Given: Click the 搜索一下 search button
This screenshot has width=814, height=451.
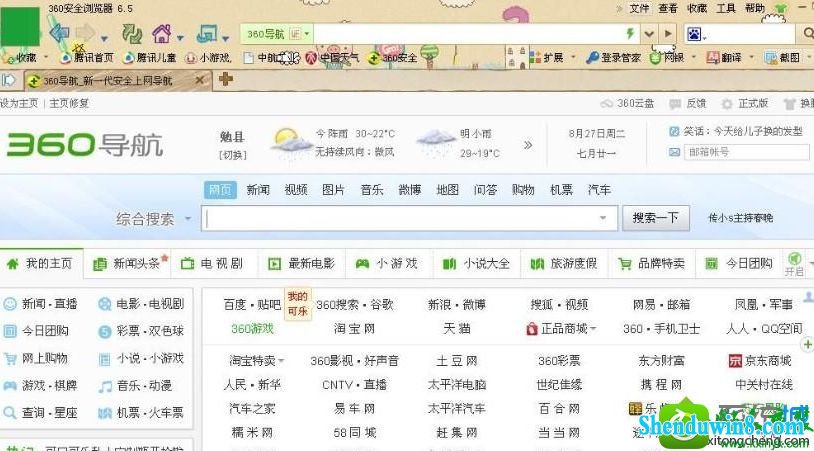Looking at the screenshot, I should click(656, 218).
